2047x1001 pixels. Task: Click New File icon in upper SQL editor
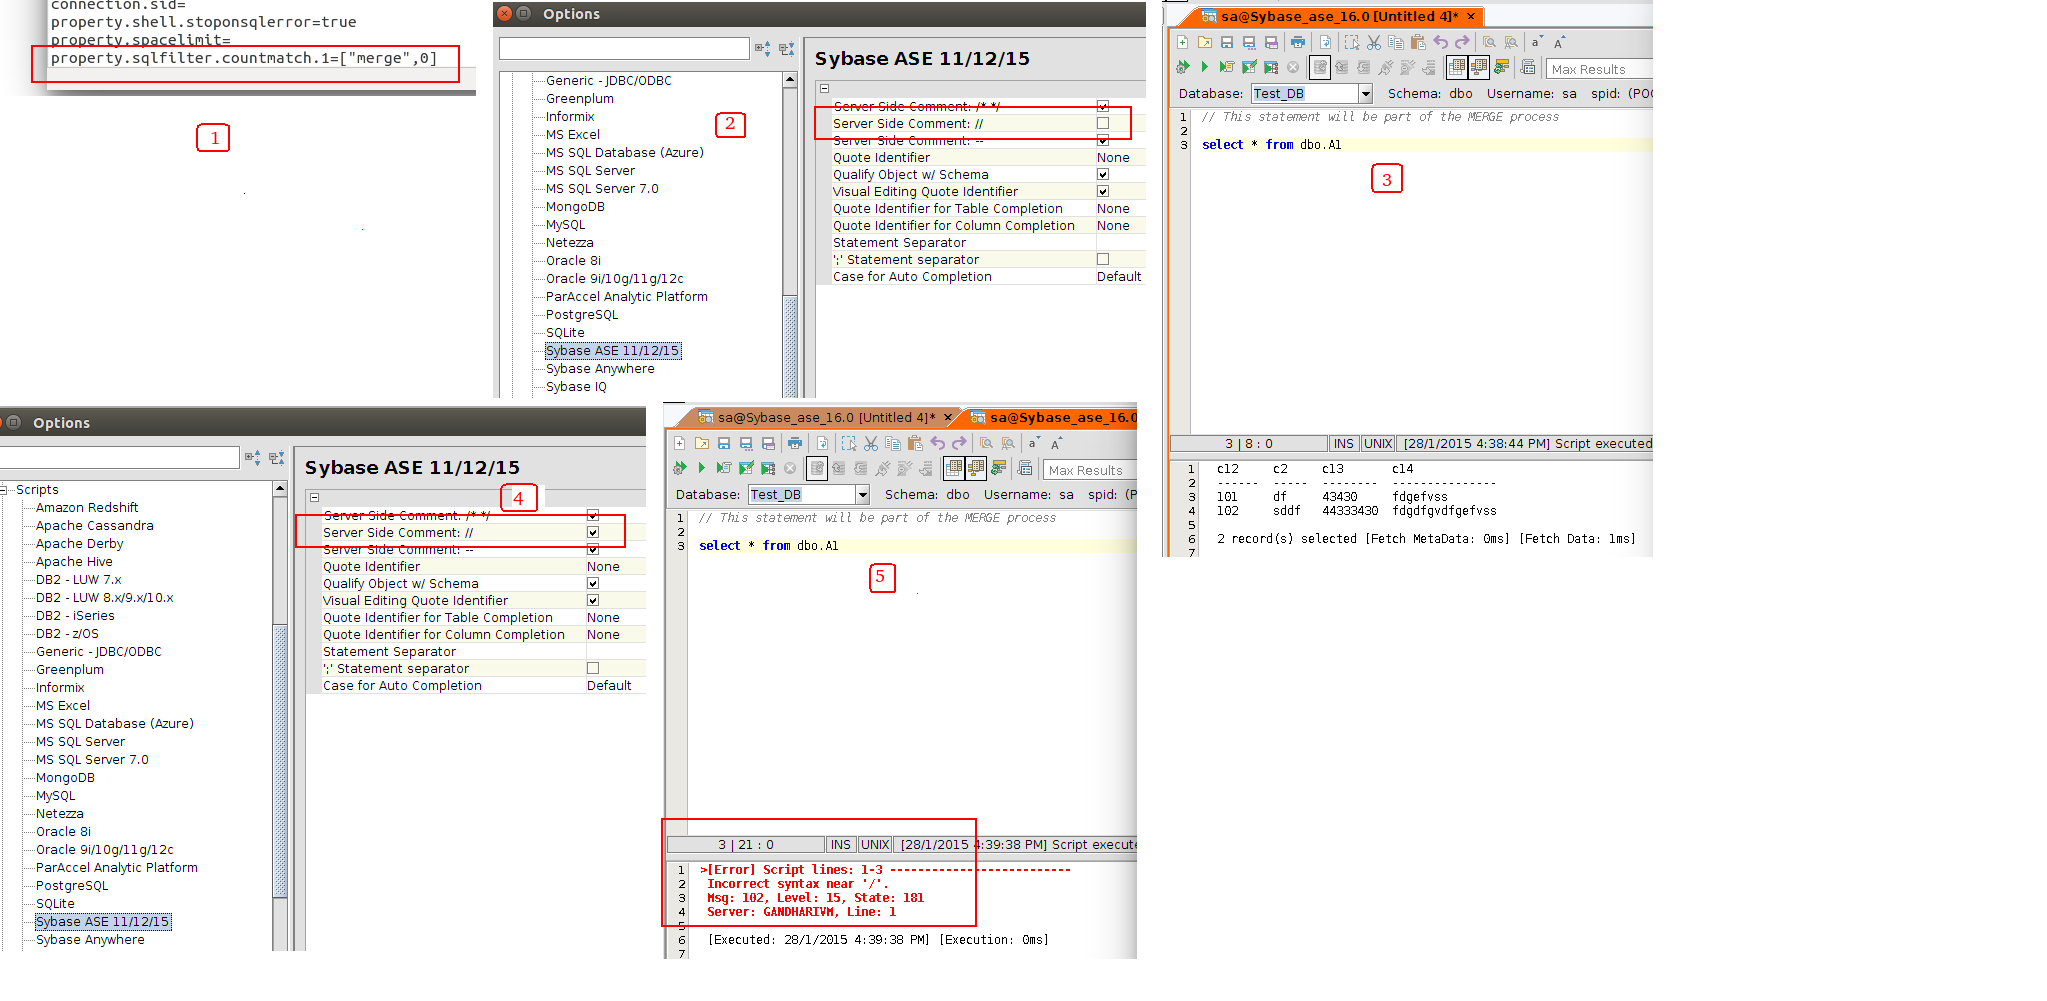click(1182, 42)
